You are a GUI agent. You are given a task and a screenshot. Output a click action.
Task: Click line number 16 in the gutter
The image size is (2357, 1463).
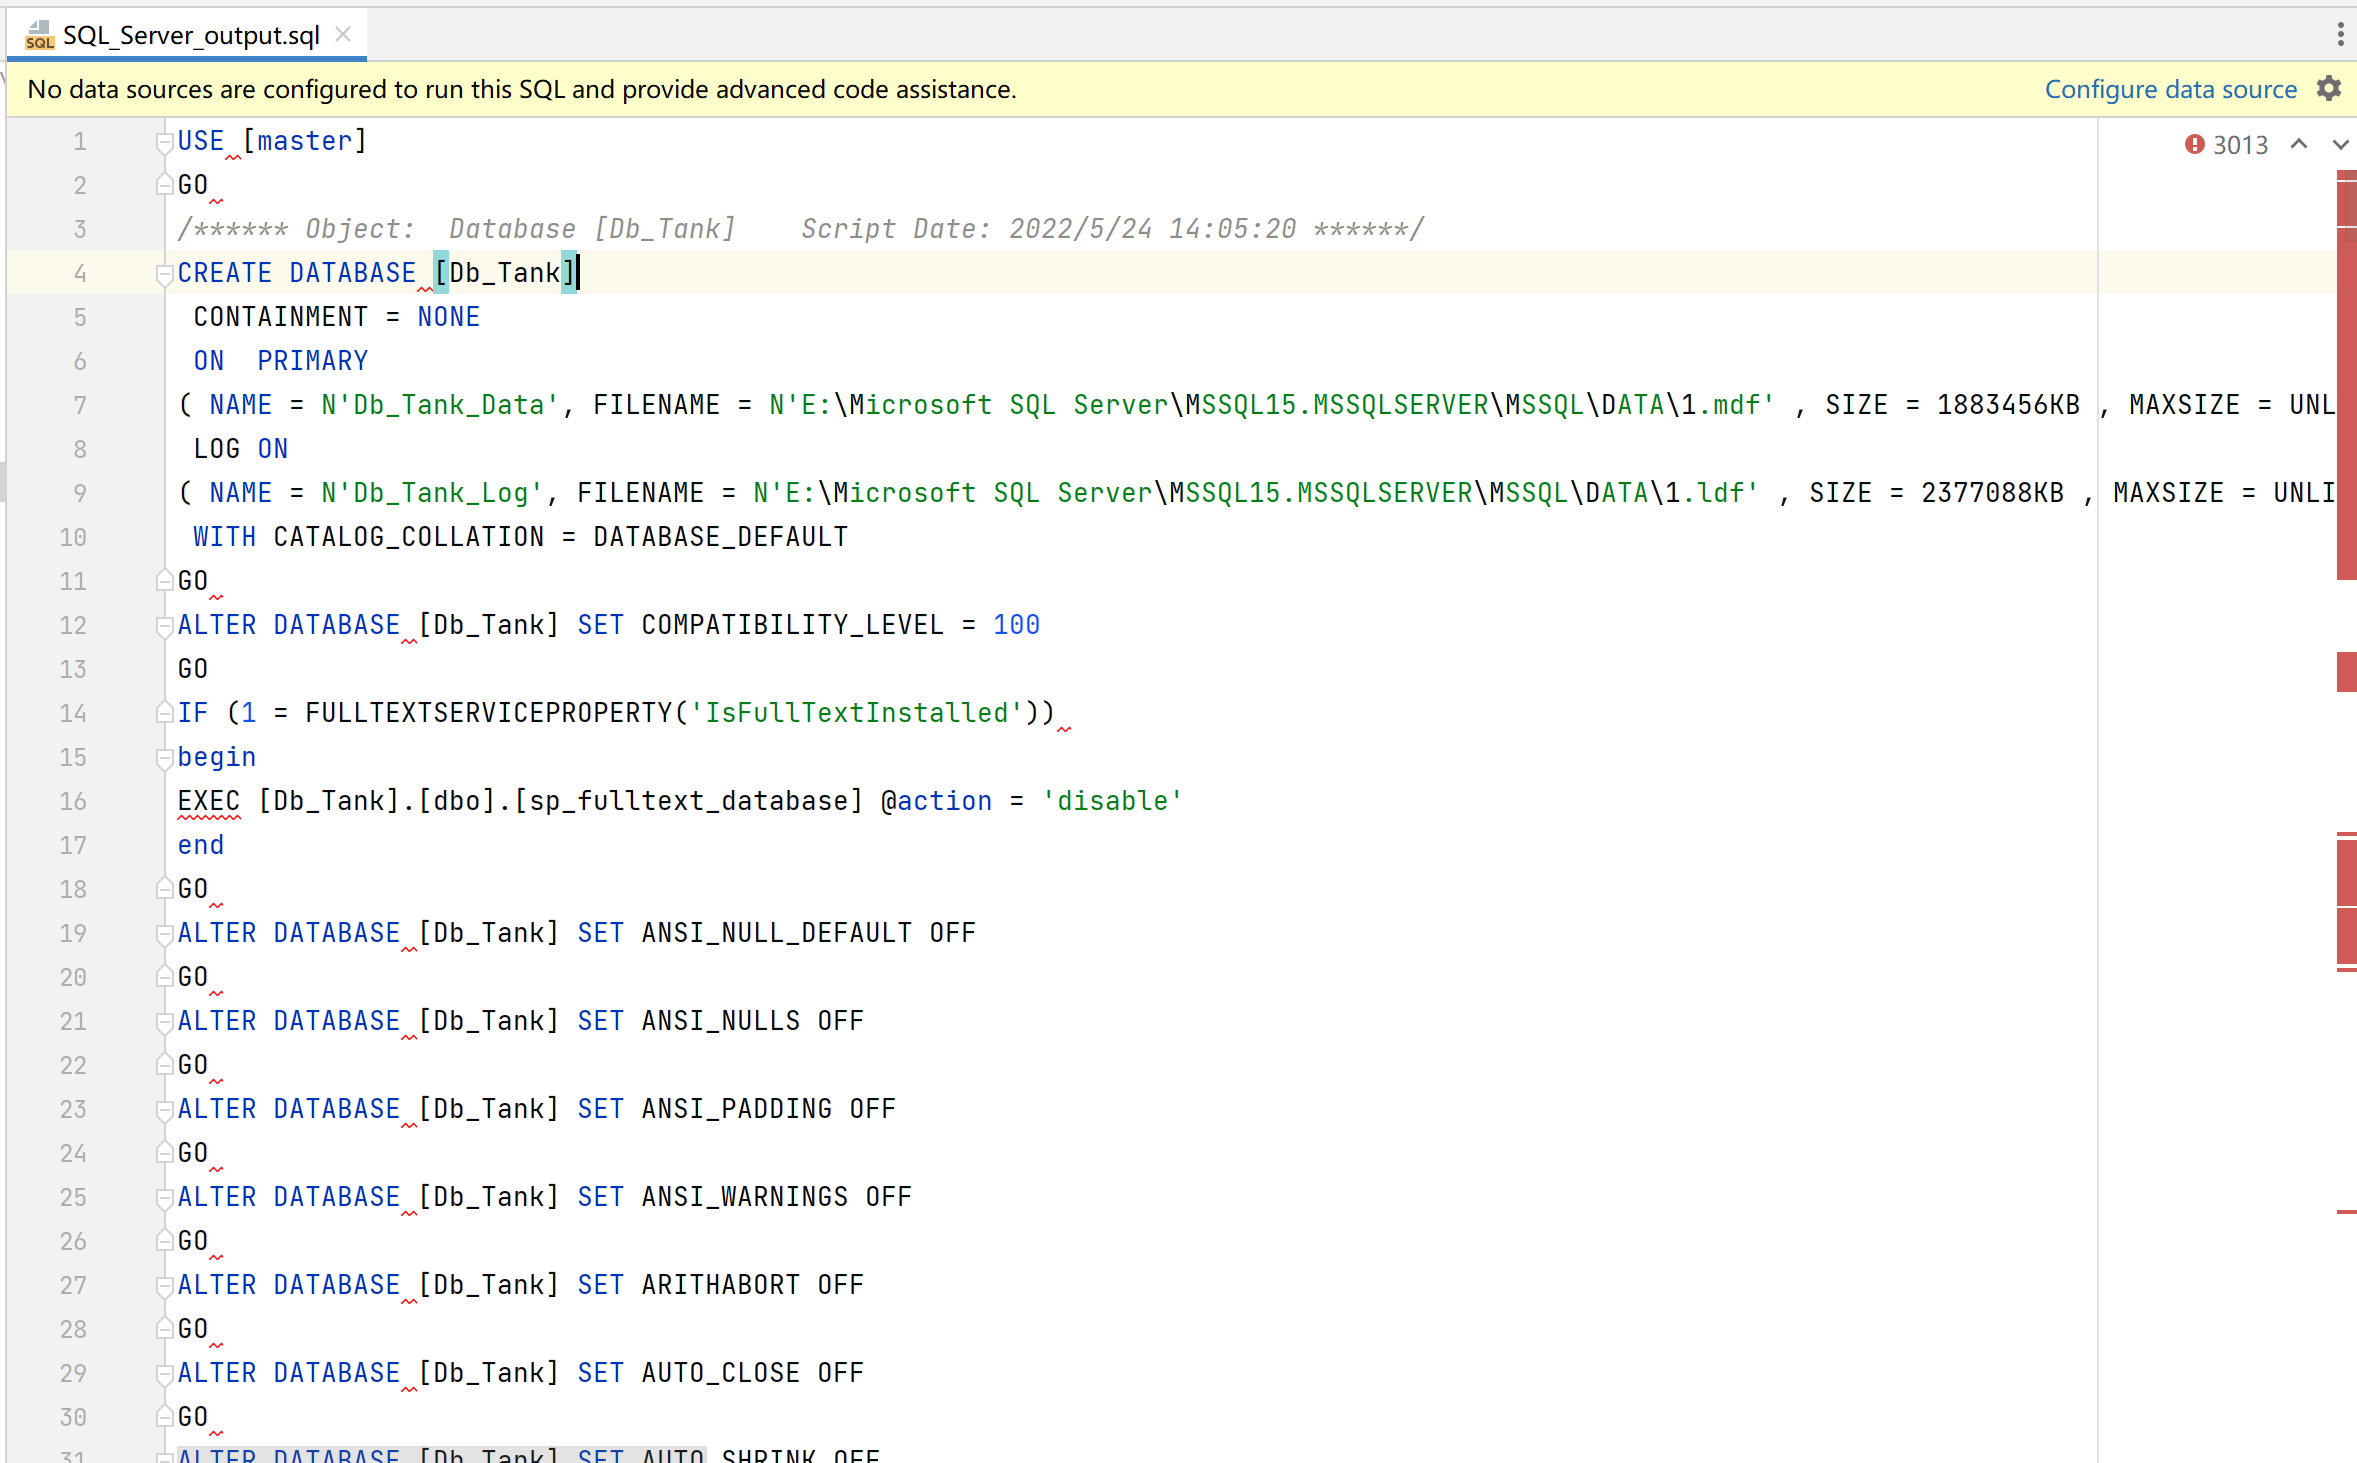tap(73, 801)
